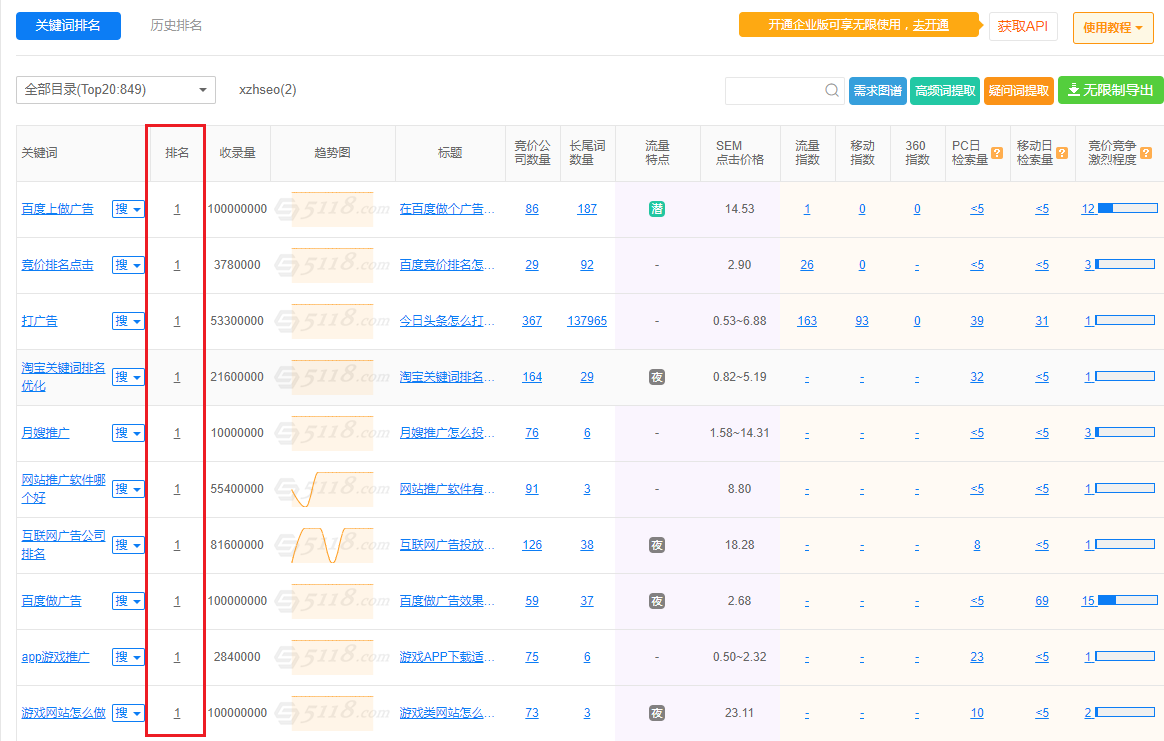Click the green 潜 badge for 百度上做广告
1164x741 pixels.
657,209
